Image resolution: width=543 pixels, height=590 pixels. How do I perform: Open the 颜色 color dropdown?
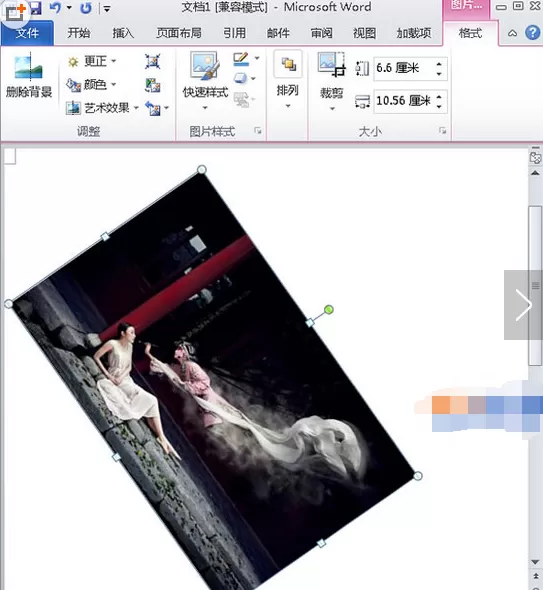[91, 85]
